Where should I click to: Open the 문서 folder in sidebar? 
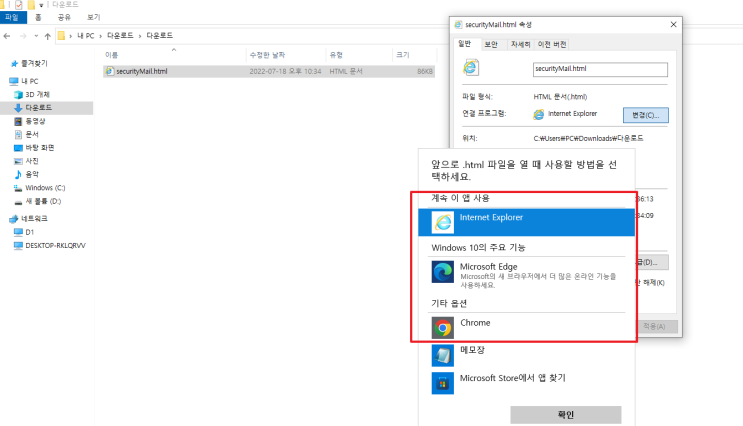[x=27, y=135]
